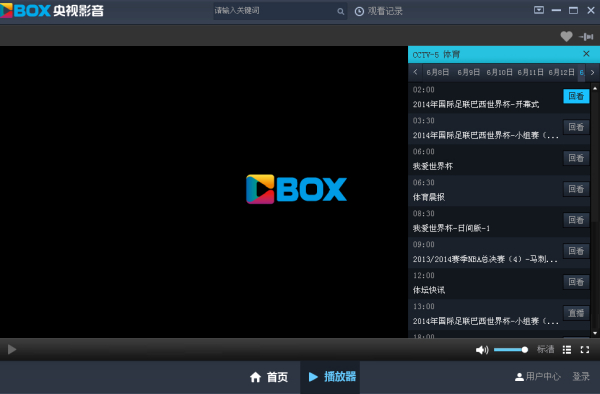The image size is (600, 394).
Task: Click 回看 for the 02:00 opening ceremony
Action: click(x=576, y=96)
